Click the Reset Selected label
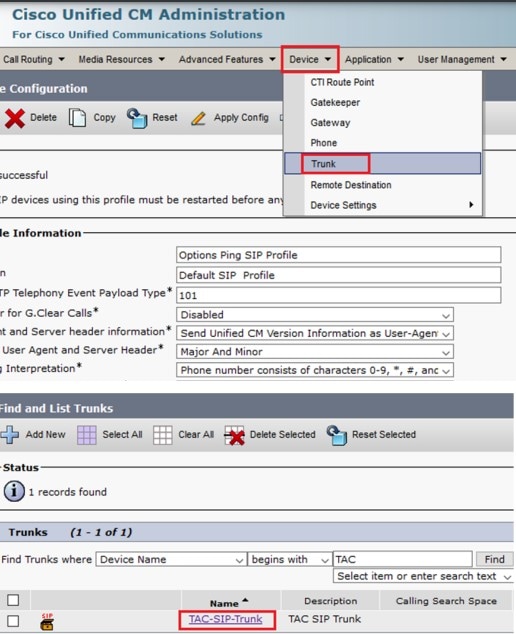The height and width of the screenshot is (634, 516). click(384, 435)
